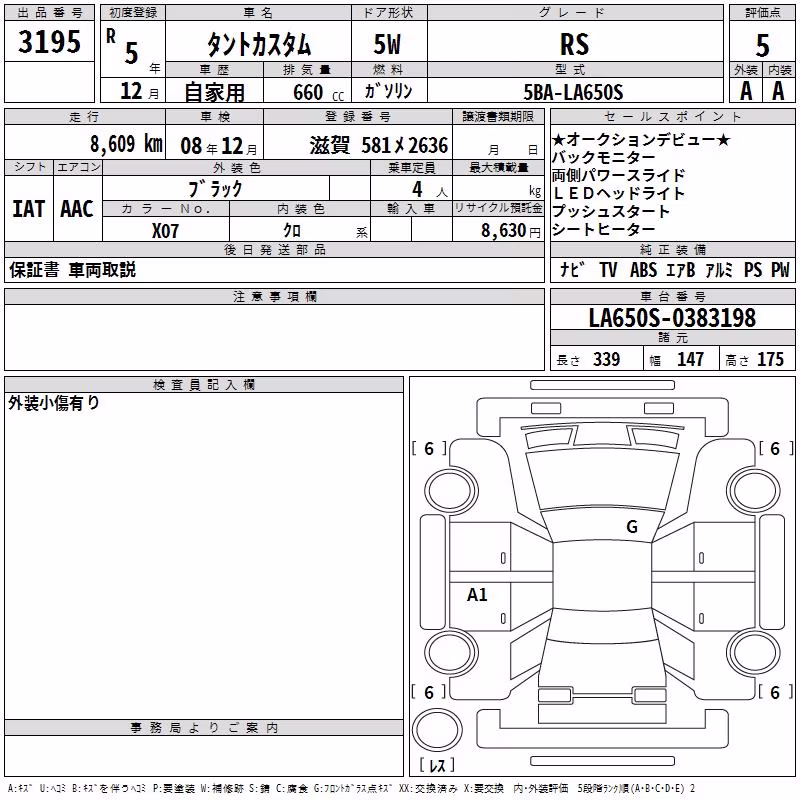Viewport: 800px width, 800px height.
Task: Click the 検査員記入欄 header
Action: coord(204,385)
